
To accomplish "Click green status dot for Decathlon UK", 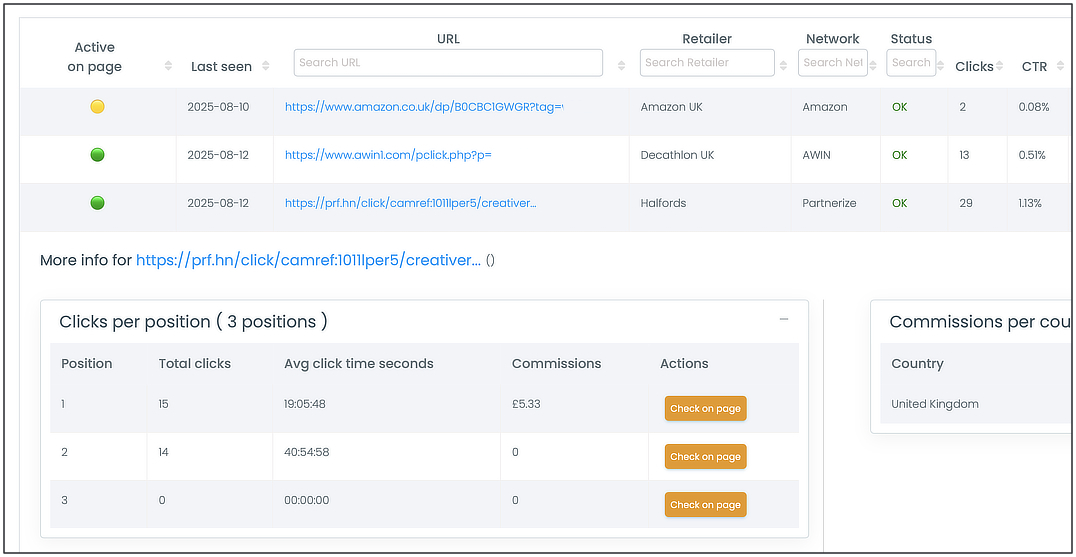I will click(x=97, y=155).
